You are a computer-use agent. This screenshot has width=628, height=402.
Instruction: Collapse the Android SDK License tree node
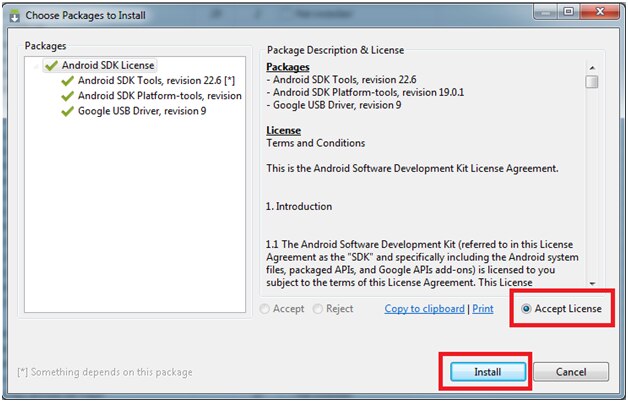click(x=36, y=66)
